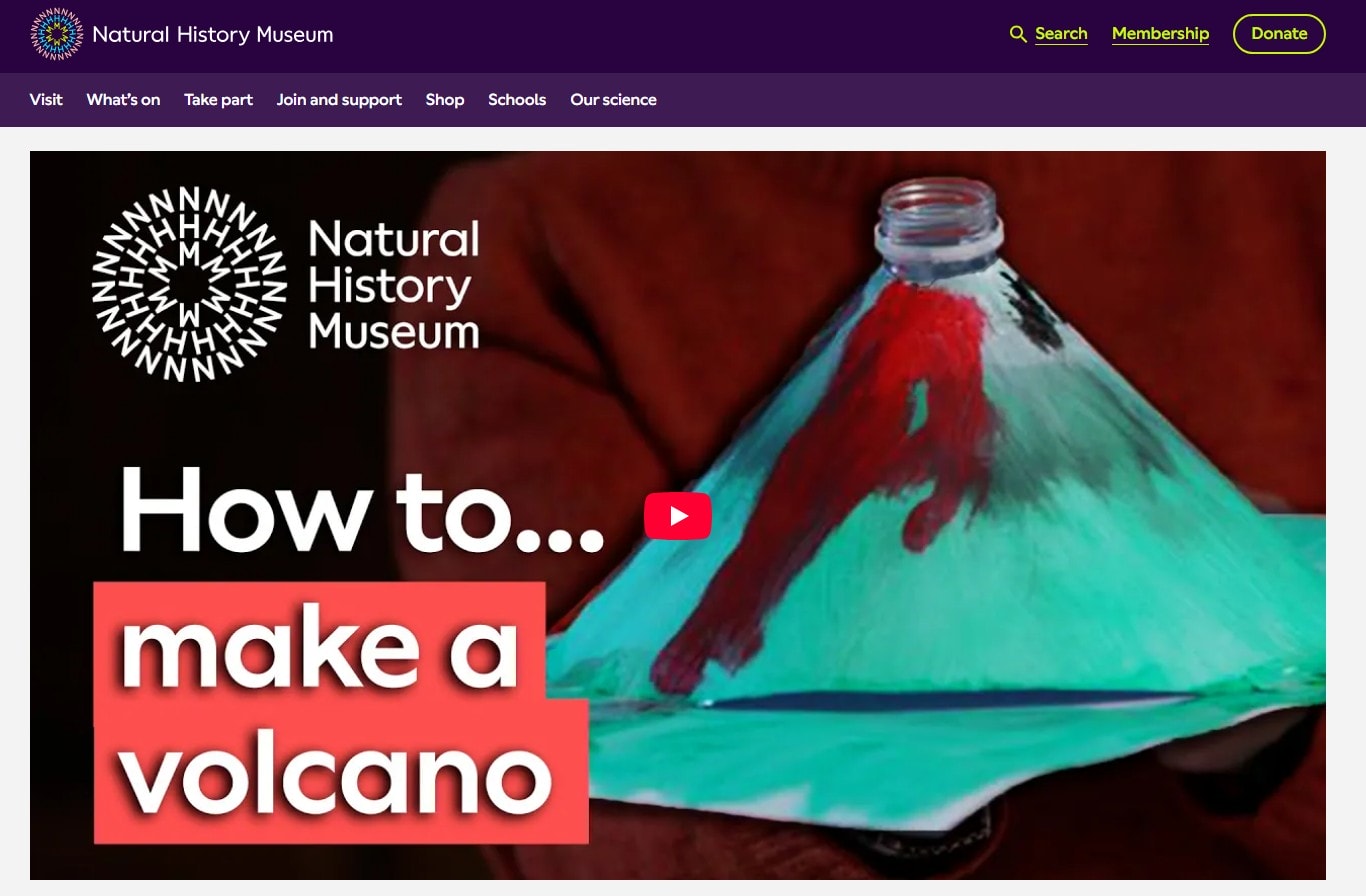1366x896 pixels.
Task: Open the Our science menu
Action: (x=613, y=100)
